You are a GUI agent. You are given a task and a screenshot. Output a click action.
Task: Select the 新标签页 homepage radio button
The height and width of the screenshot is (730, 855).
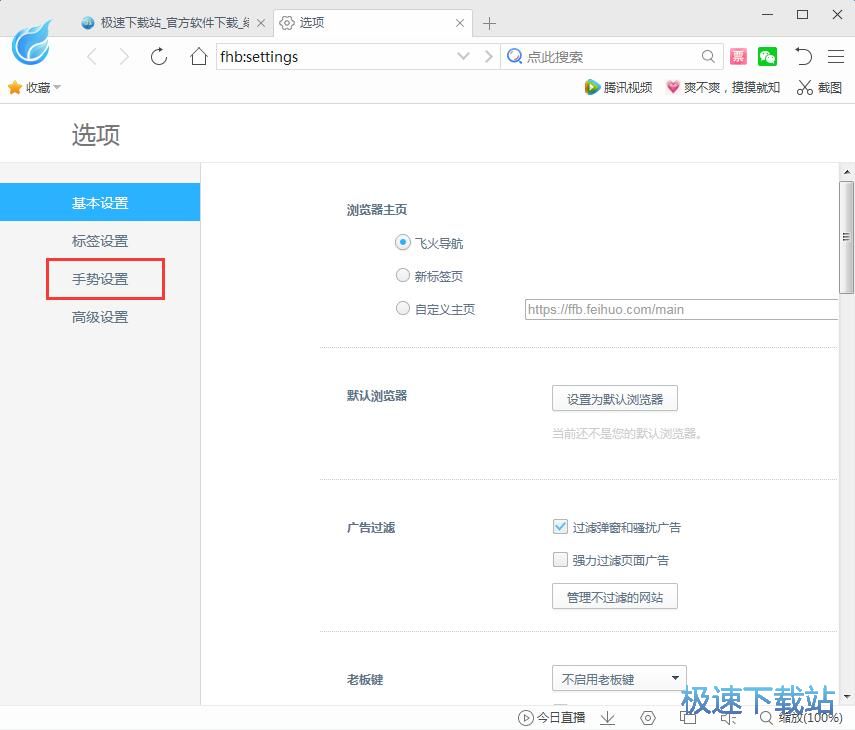[x=402, y=275]
